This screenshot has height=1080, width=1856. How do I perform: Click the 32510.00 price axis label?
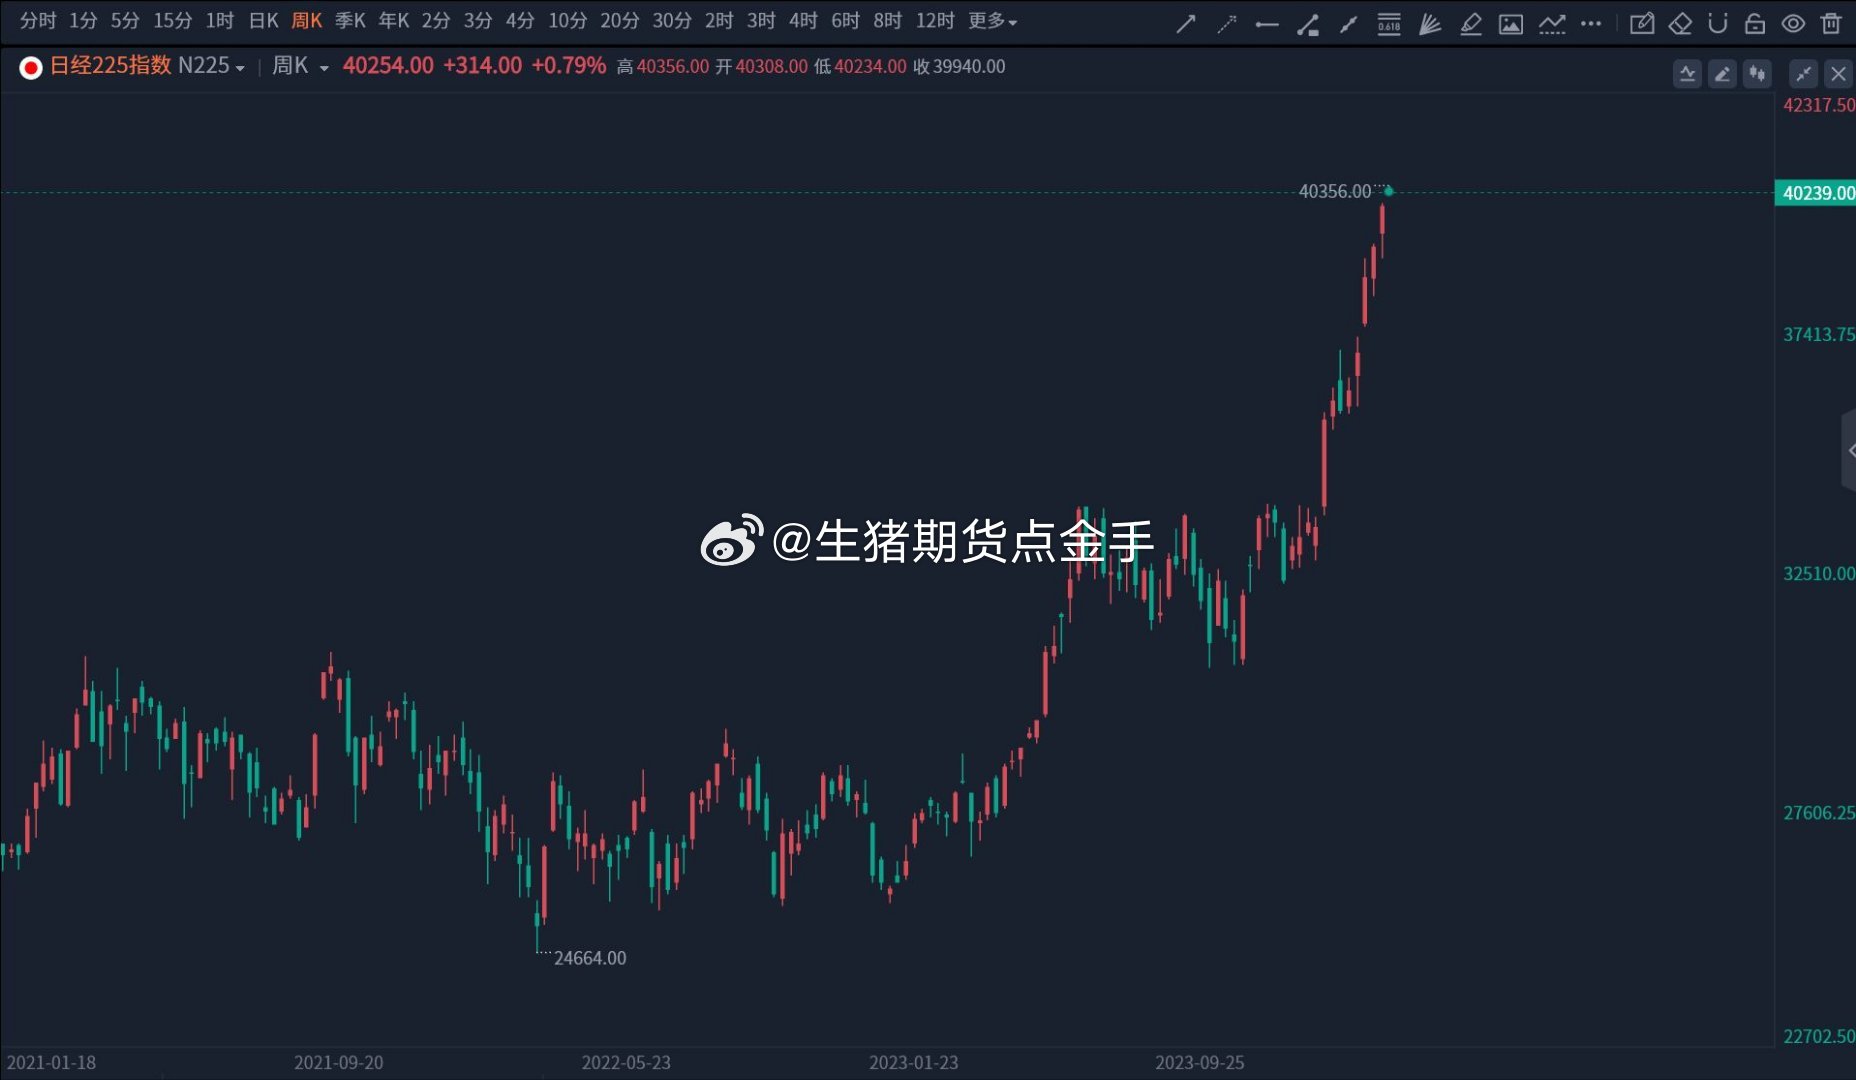(x=1819, y=574)
